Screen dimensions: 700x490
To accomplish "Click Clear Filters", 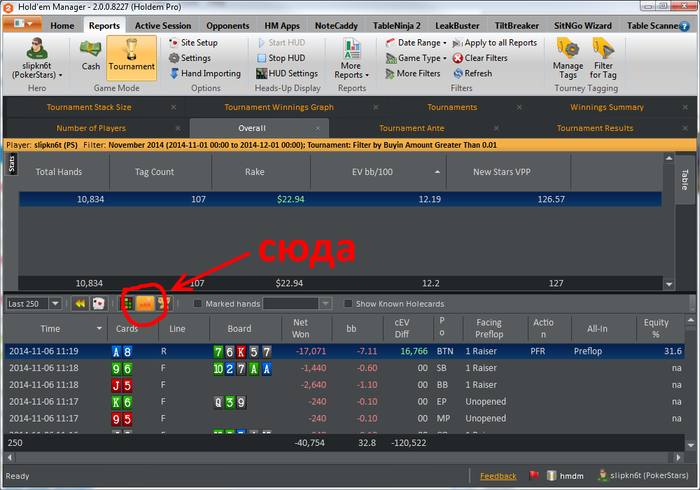I will coord(480,58).
